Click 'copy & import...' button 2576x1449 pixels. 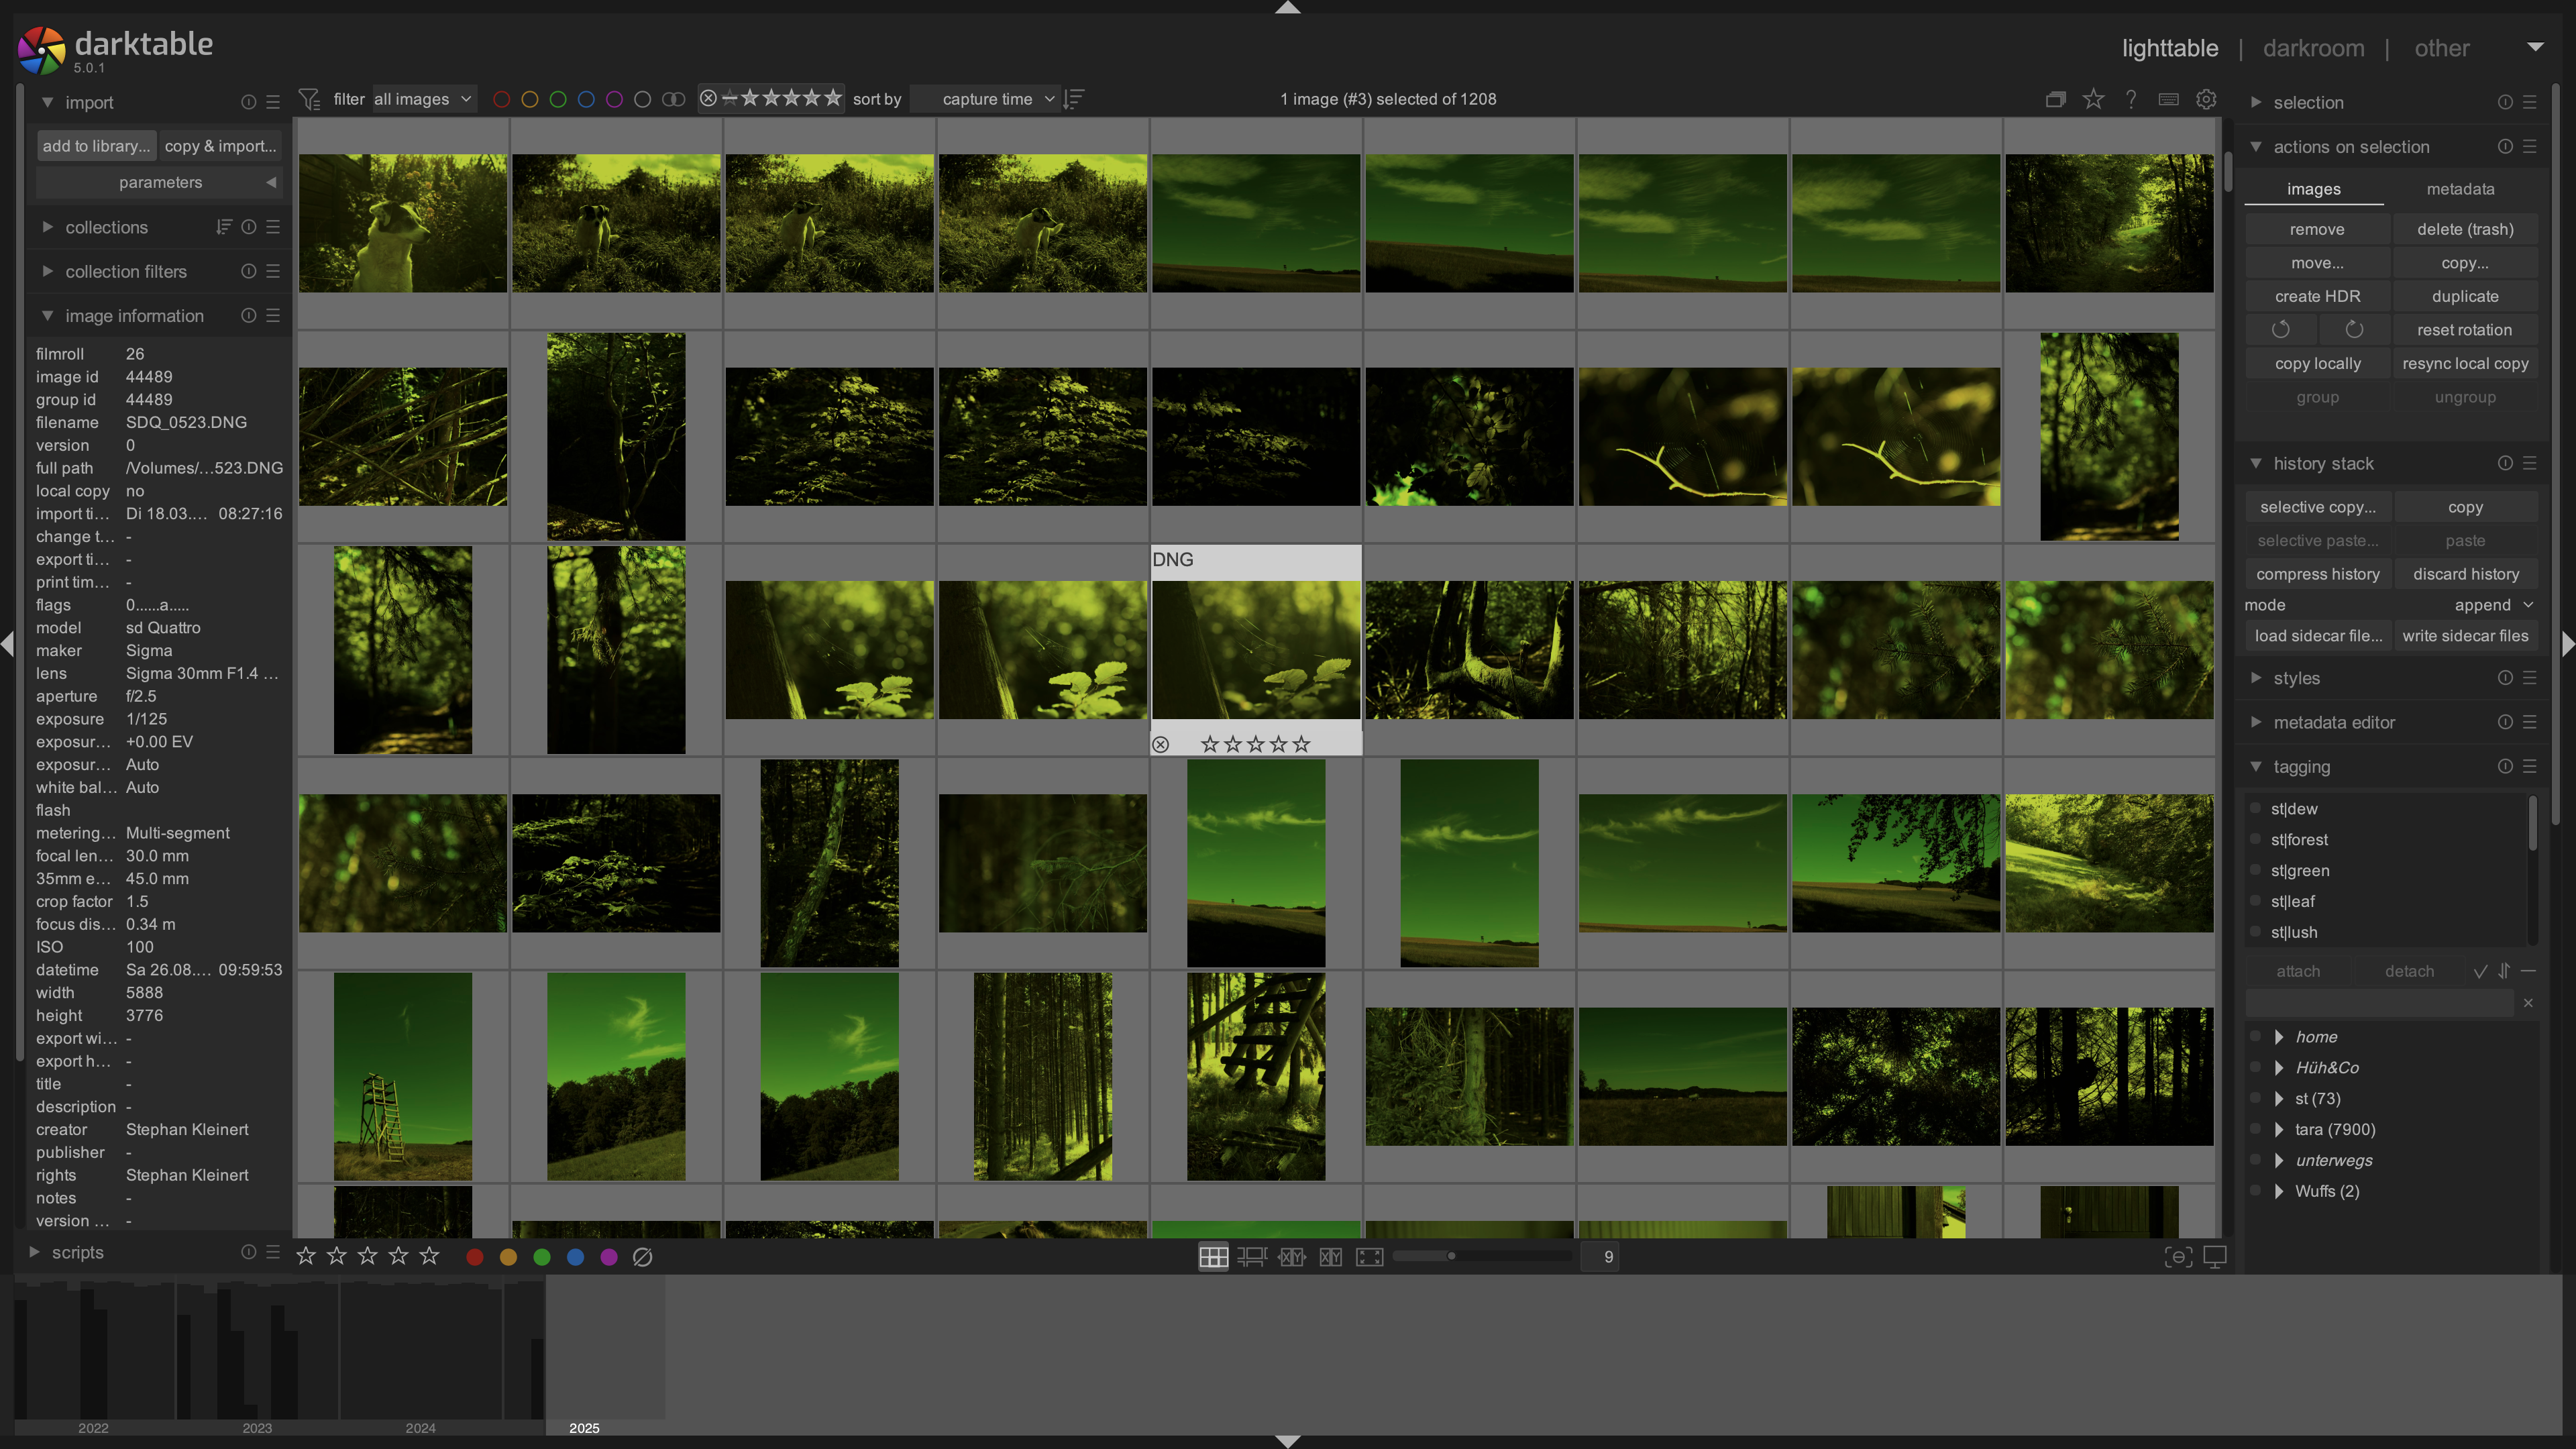pos(220,146)
